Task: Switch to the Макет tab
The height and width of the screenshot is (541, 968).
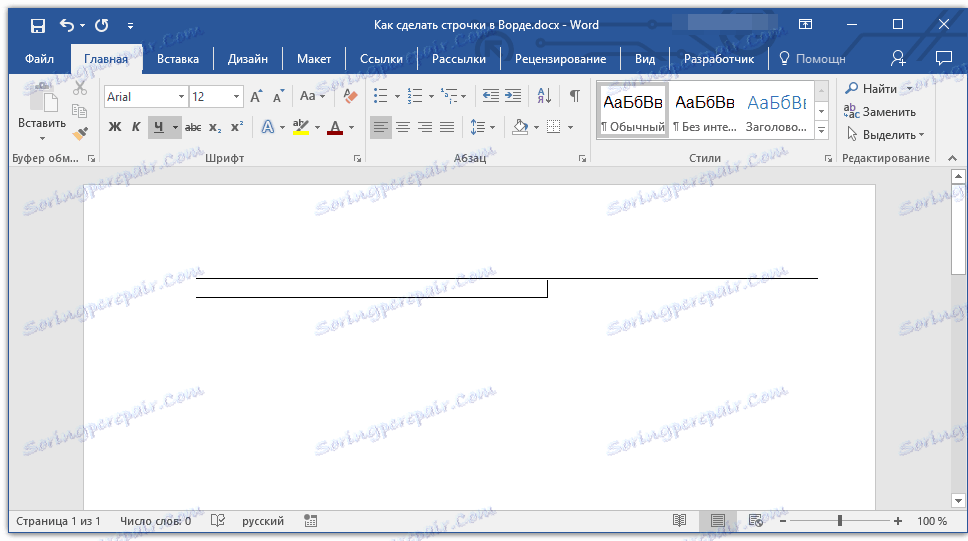Action: 314,59
